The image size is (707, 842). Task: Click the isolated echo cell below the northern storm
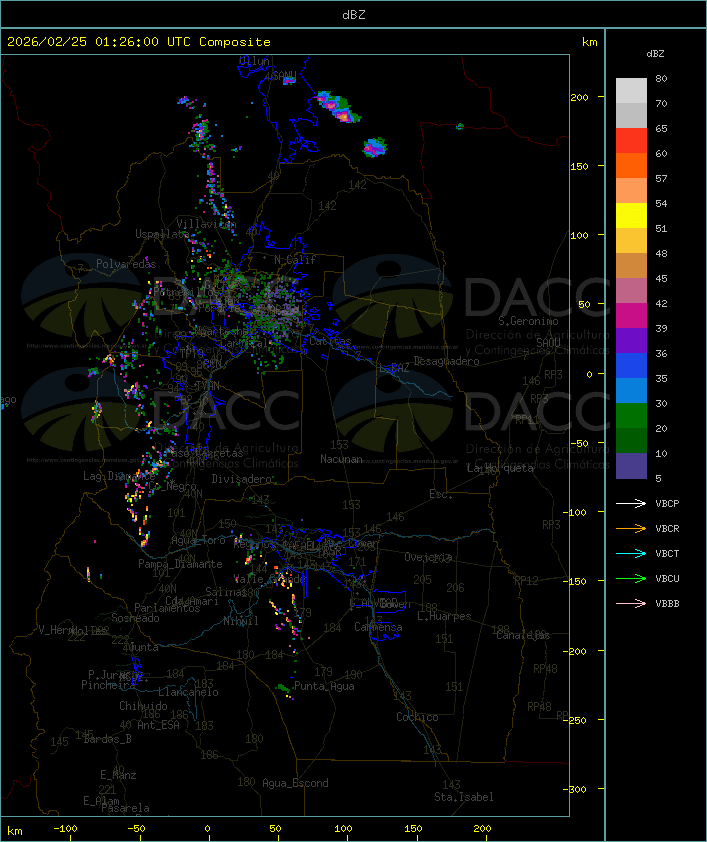click(375, 147)
